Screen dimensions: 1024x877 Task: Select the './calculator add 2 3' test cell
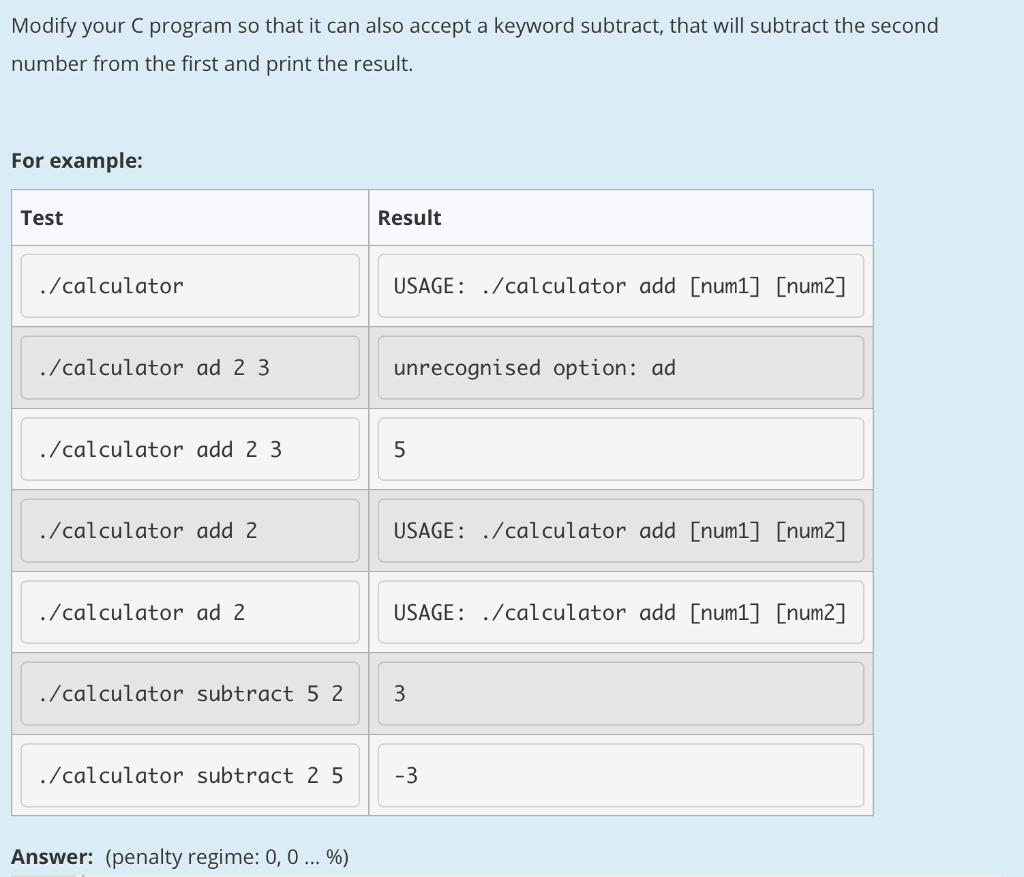coord(190,449)
